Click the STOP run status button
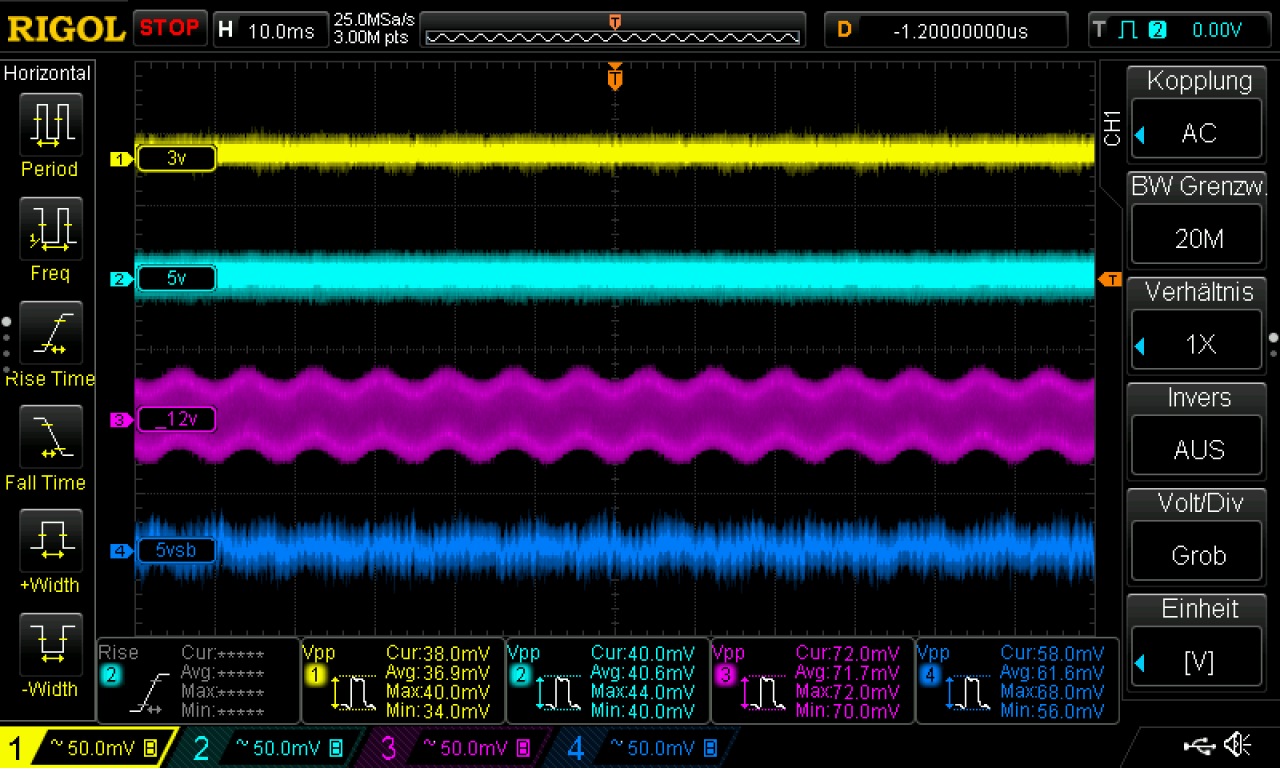The image size is (1280, 768). tap(169, 29)
